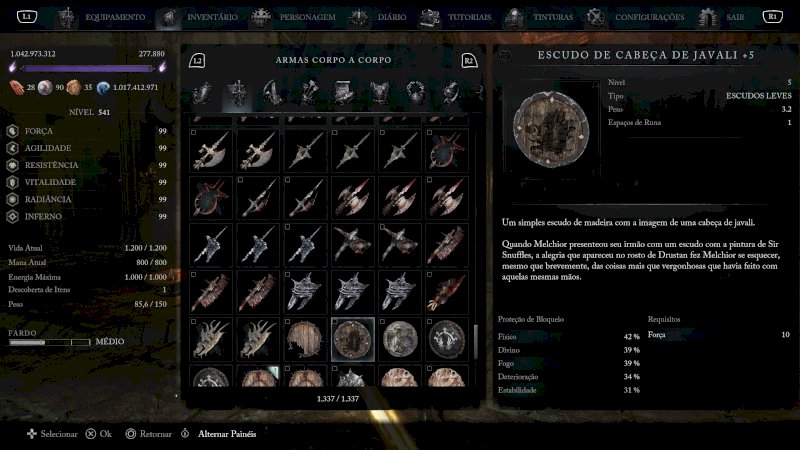Screen dimensions: 800x450
Task: Select the fiery orange blade weapon
Action: coord(447,292)
